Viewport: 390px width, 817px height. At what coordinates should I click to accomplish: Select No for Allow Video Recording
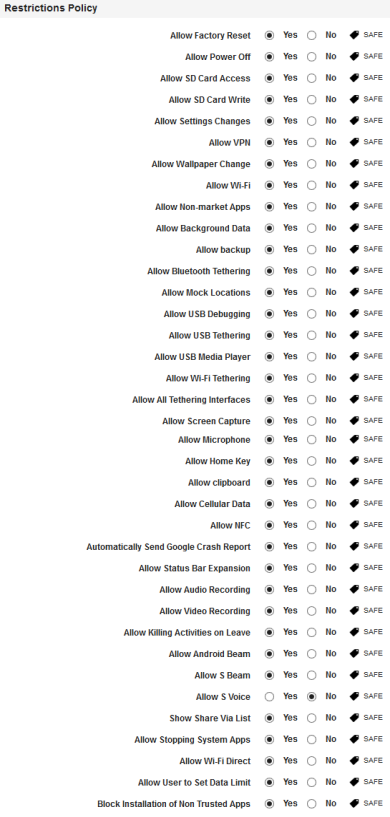[x=311, y=611]
